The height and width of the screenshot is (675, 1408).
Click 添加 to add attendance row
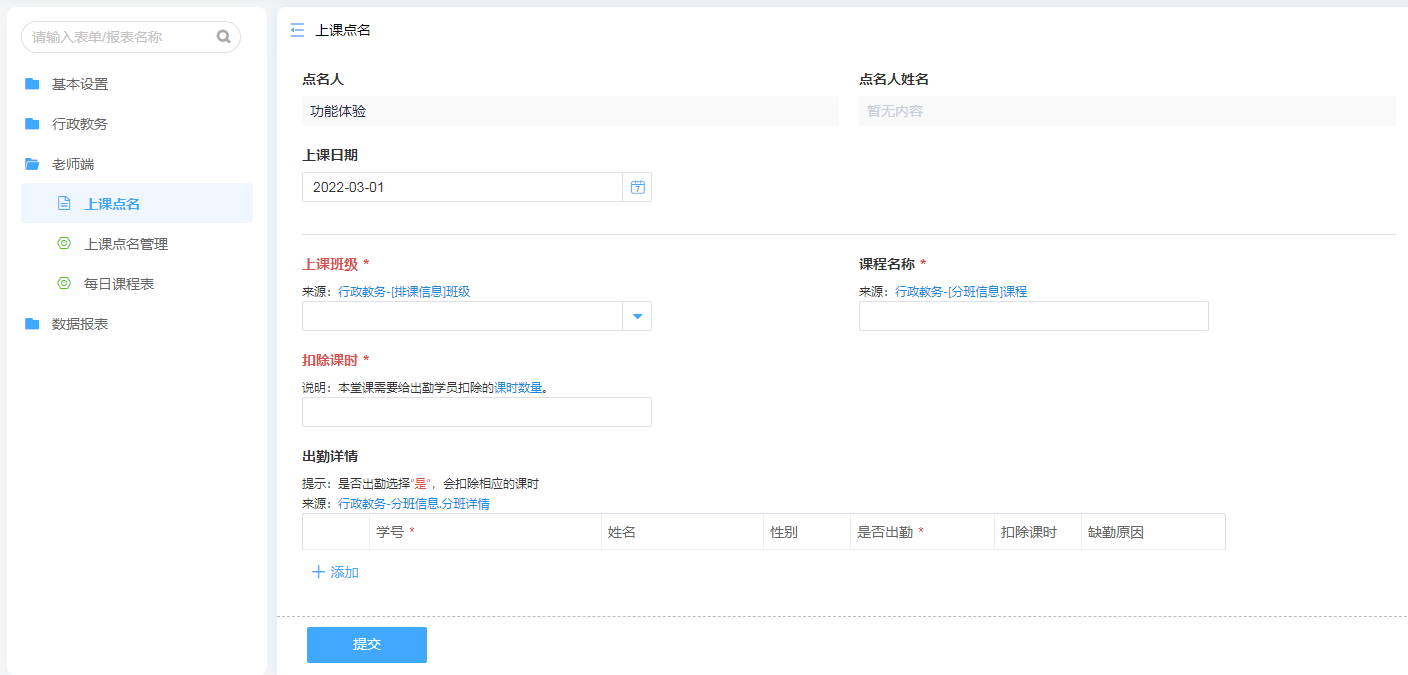pyautogui.click(x=336, y=572)
